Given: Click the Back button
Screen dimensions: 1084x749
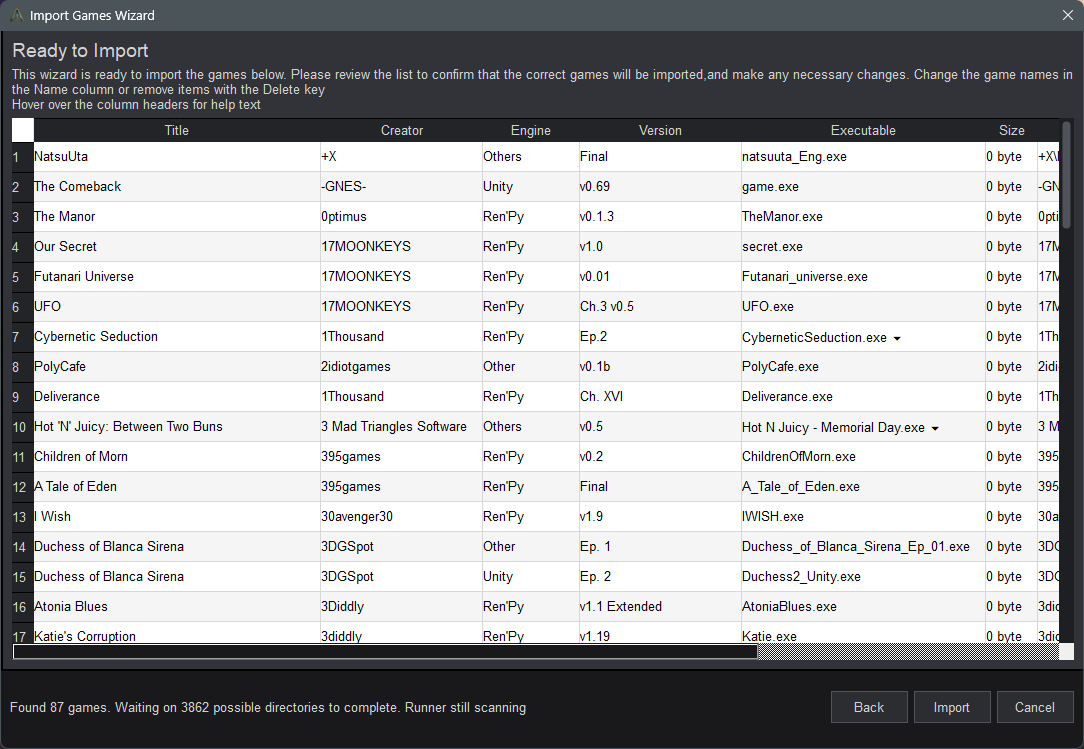Looking at the screenshot, I should [x=868, y=707].
